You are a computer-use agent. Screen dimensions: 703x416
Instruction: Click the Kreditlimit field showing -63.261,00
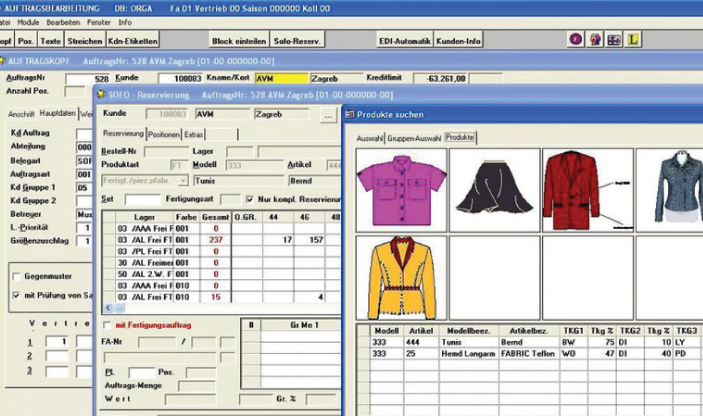tap(440, 79)
